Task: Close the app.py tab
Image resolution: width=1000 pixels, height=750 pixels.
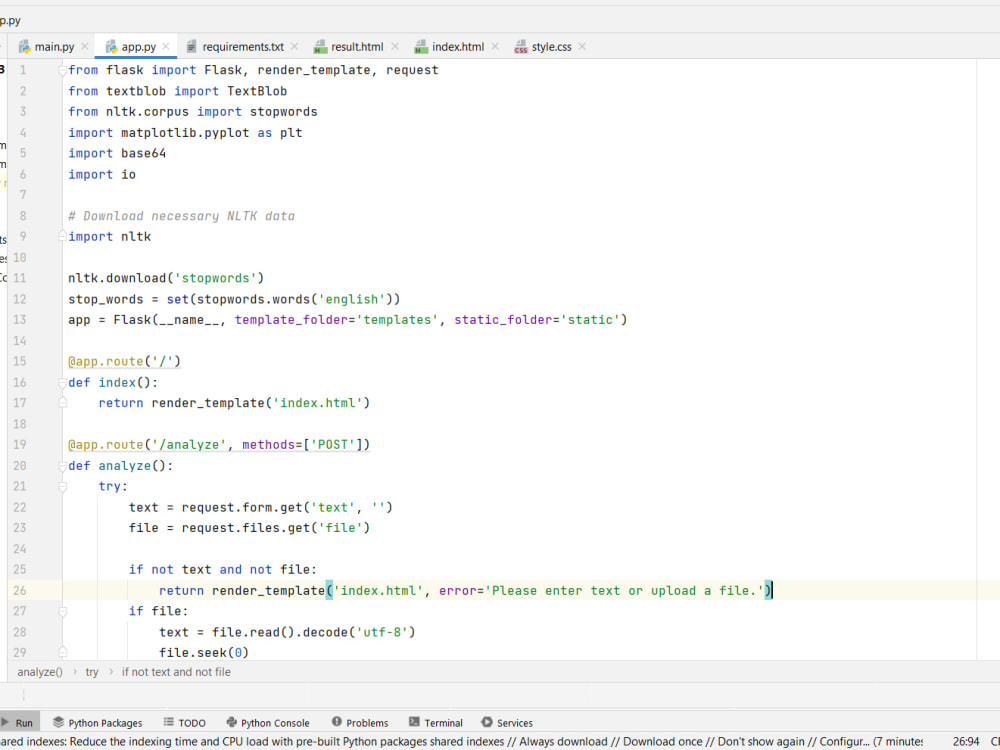Action: pyautogui.click(x=166, y=47)
